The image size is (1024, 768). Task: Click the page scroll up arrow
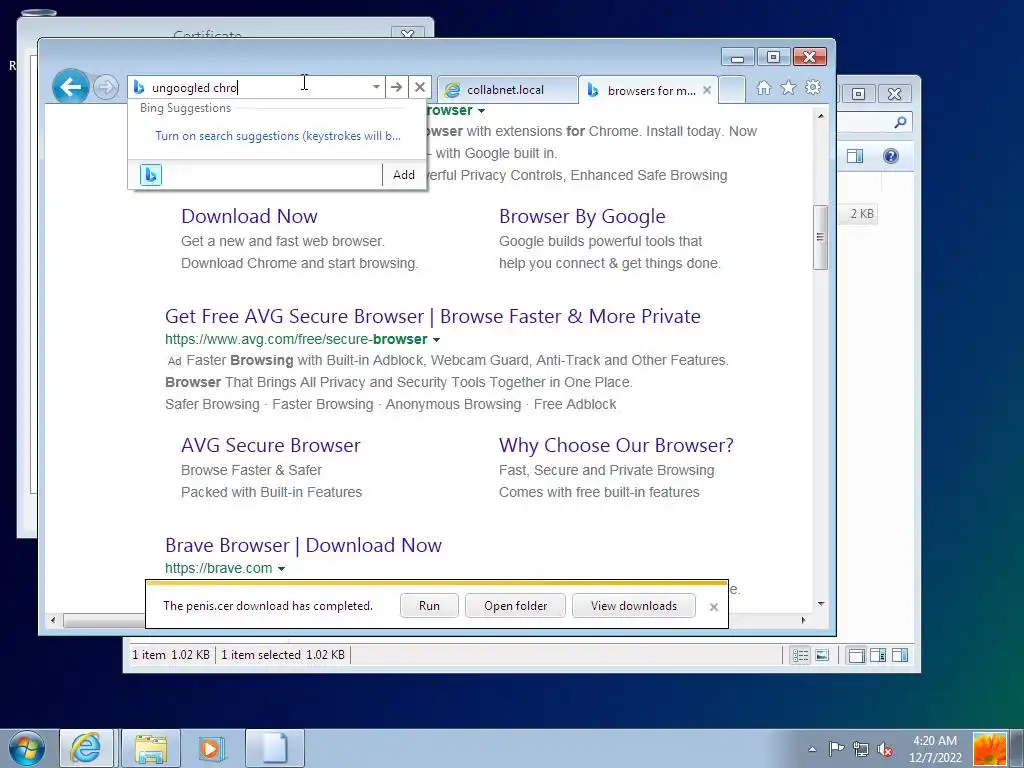(x=821, y=116)
